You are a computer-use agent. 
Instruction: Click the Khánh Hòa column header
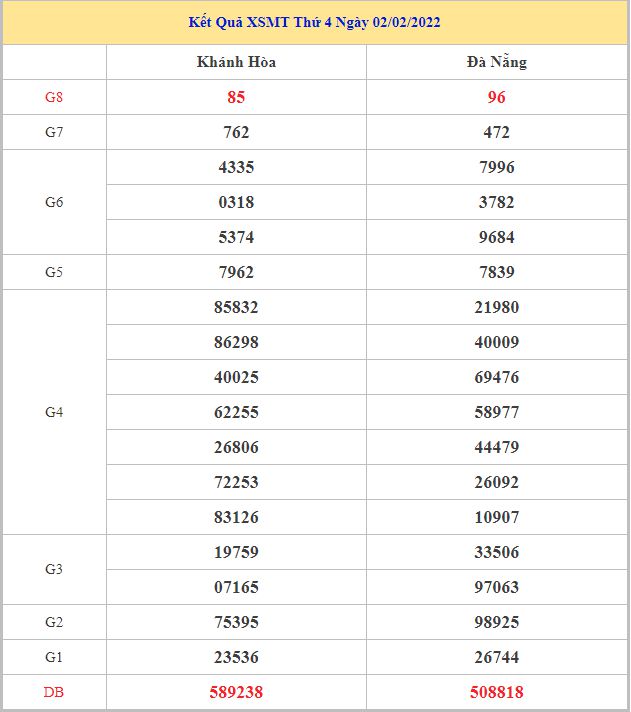click(x=236, y=62)
